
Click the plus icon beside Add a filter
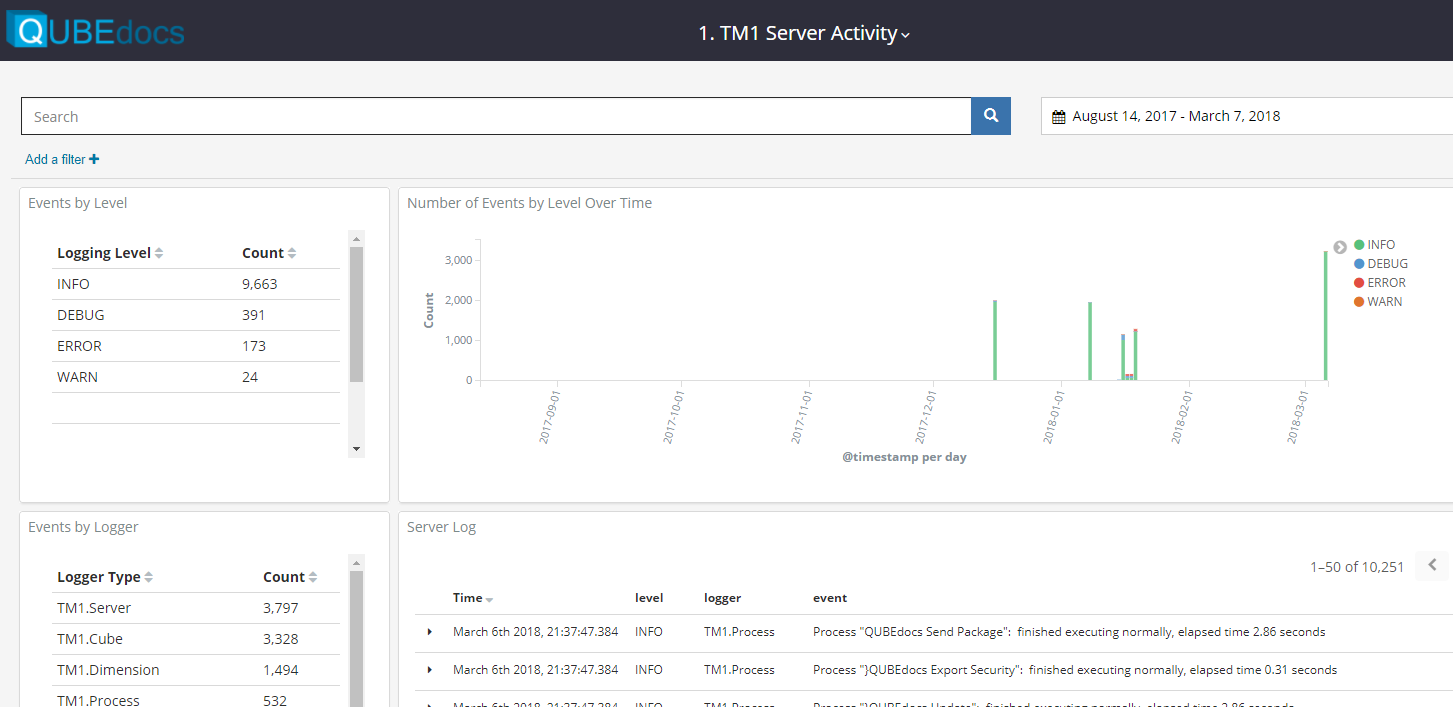94,159
